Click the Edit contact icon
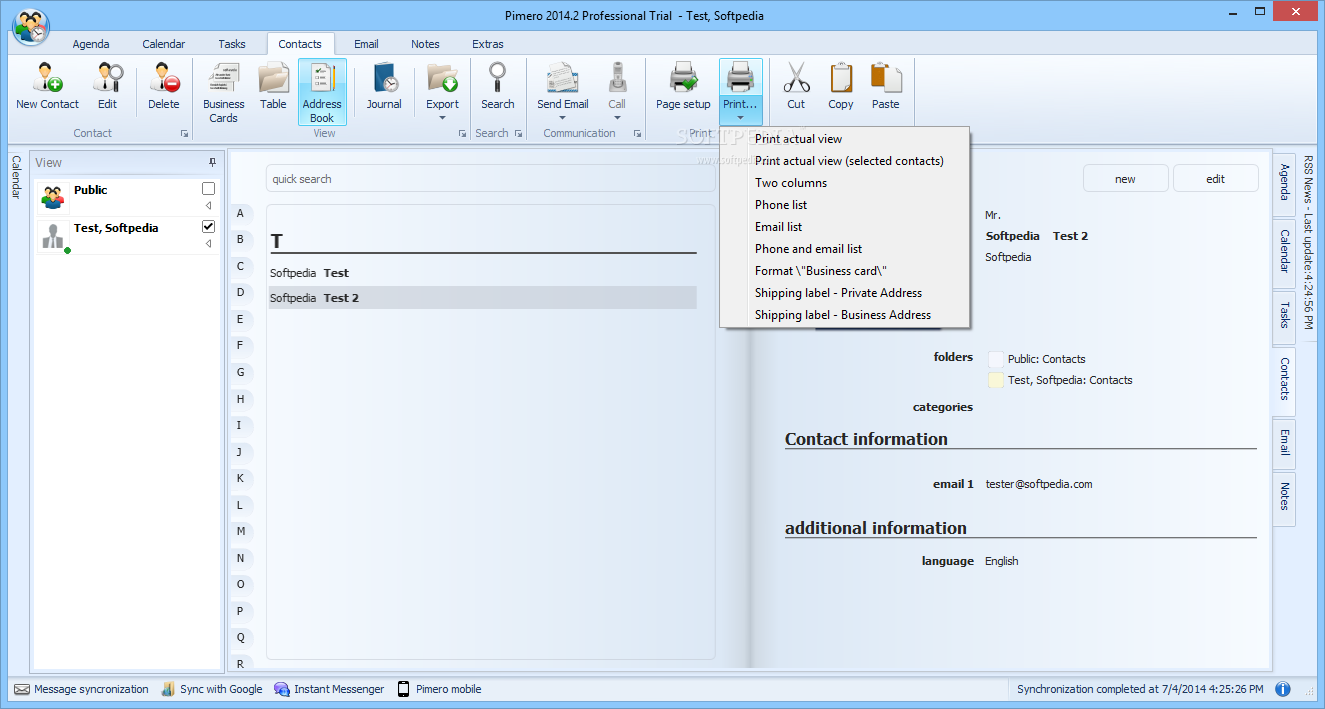This screenshot has width=1325, height=709. pos(107,78)
